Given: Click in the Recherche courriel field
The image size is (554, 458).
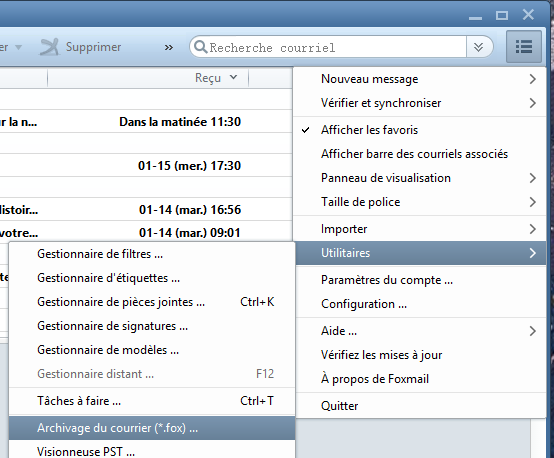Looking at the screenshot, I should click(x=336, y=47).
